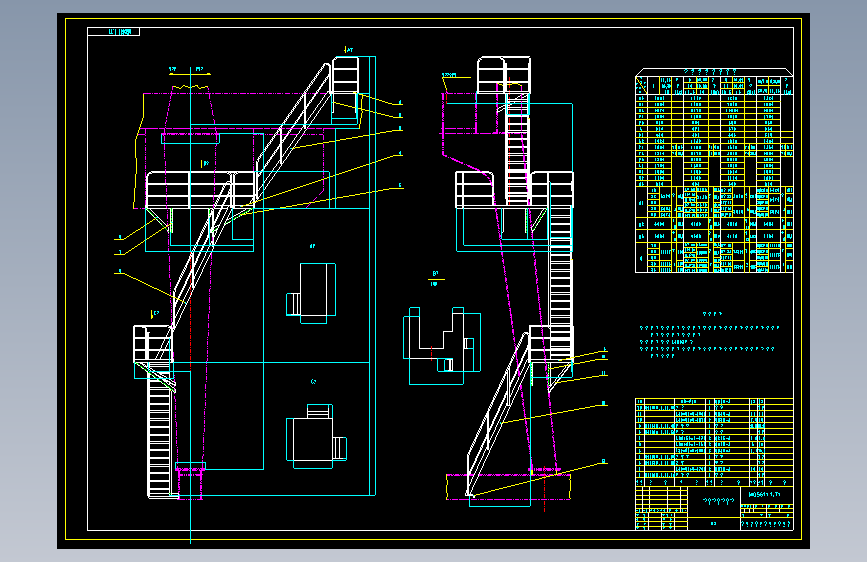
Task: Click the upper small detail inside left view
Action: [311, 293]
